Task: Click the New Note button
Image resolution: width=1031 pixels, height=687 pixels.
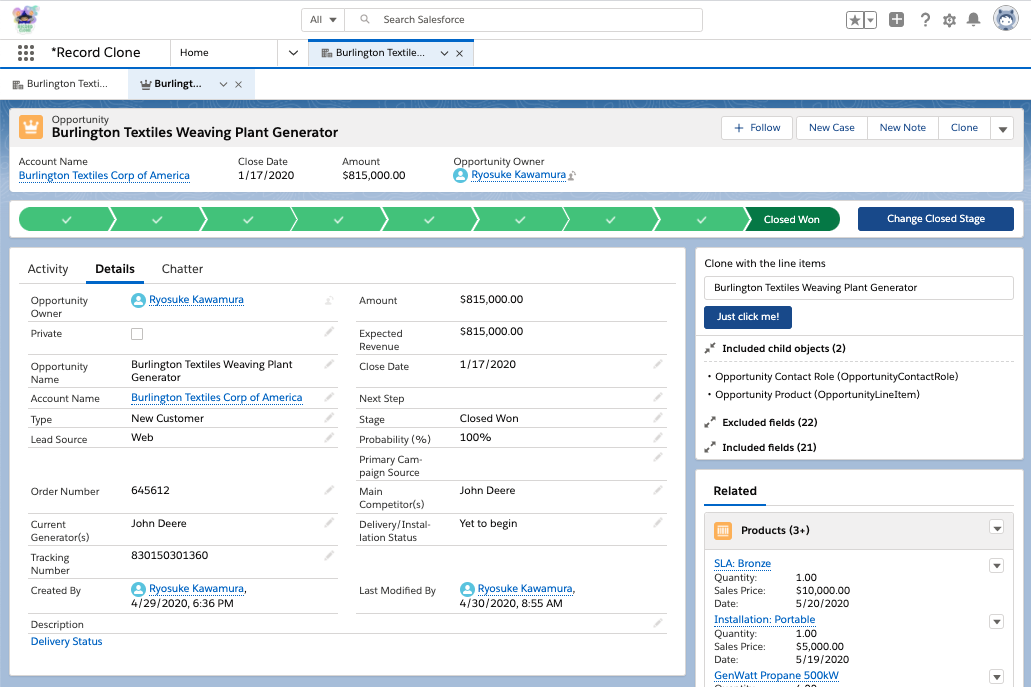Action: tap(903, 128)
